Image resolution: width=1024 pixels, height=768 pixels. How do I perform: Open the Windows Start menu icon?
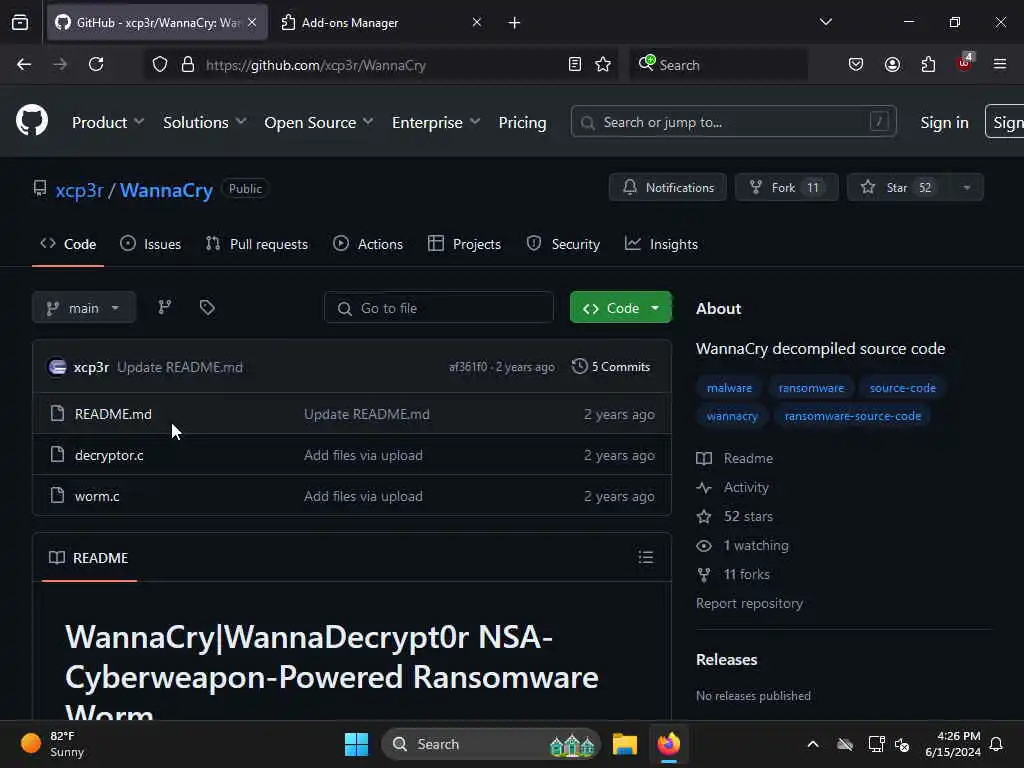point(357,744)
